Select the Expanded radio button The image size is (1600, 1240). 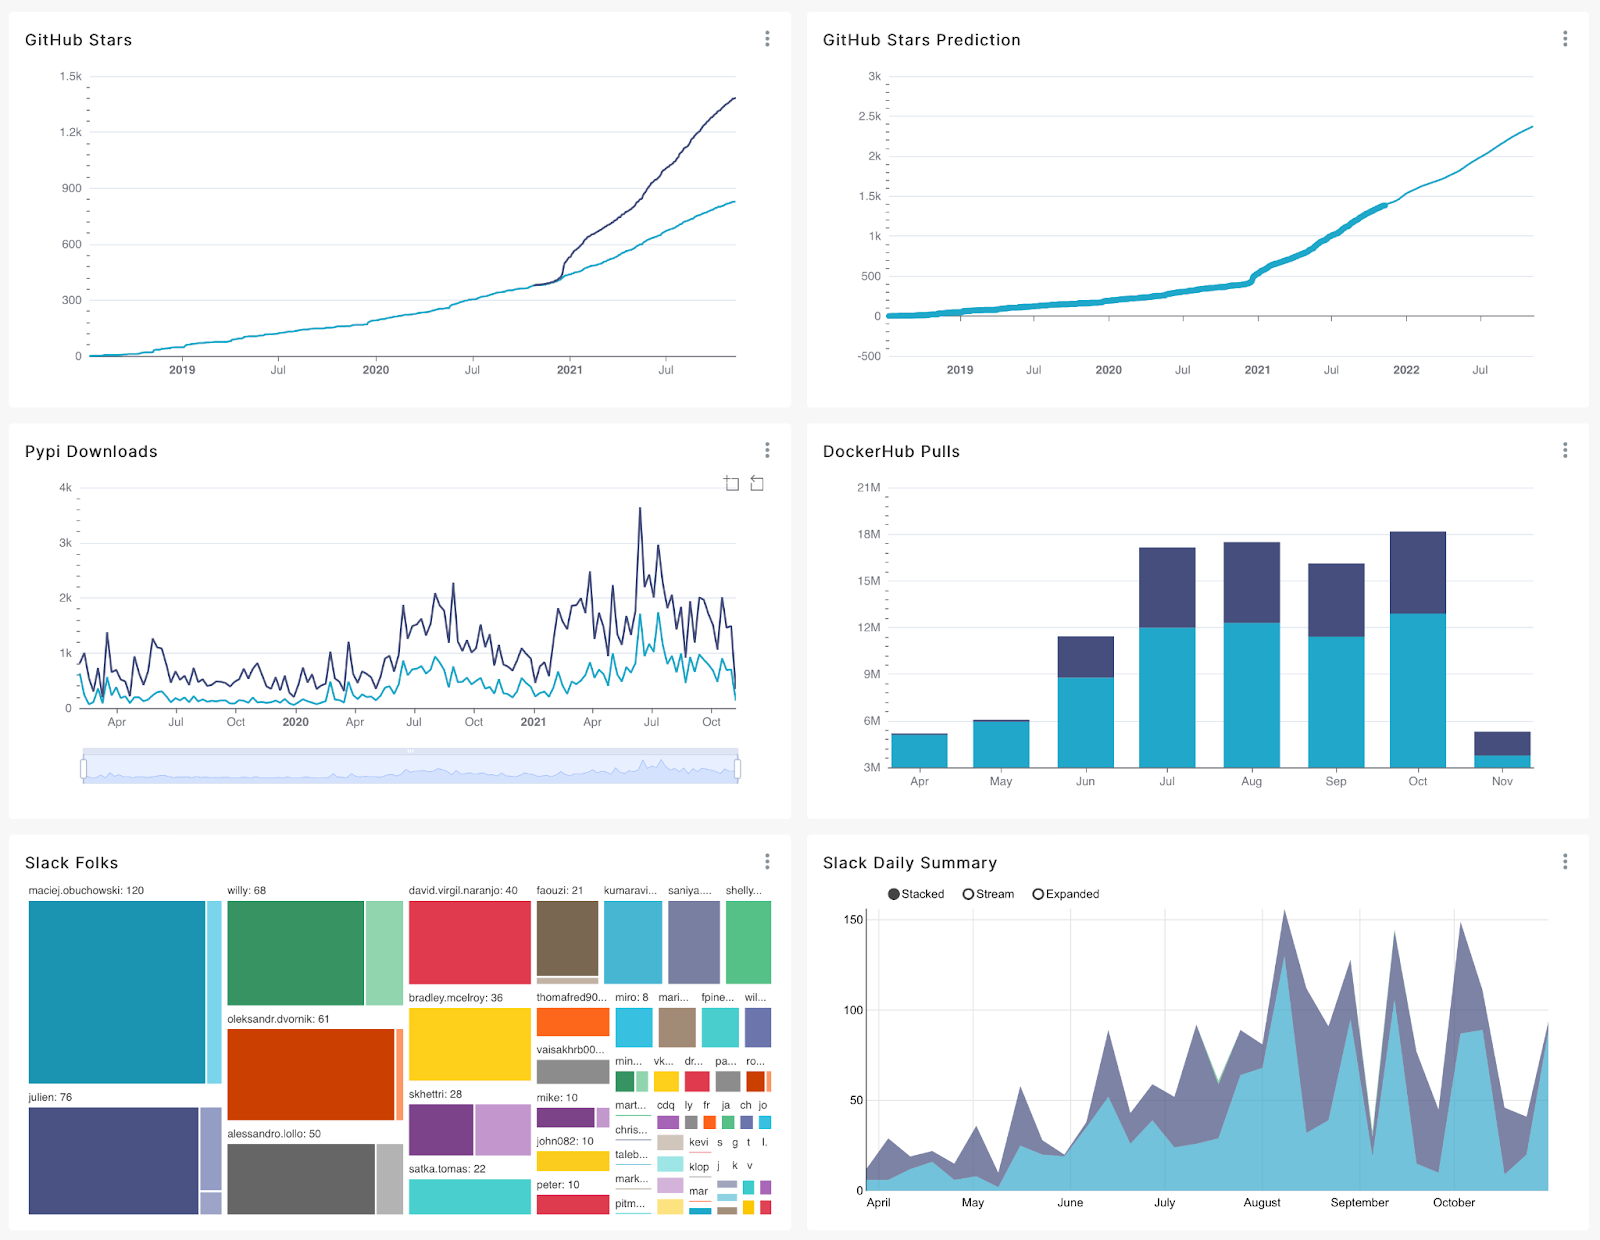click(x=1038, y=894)
